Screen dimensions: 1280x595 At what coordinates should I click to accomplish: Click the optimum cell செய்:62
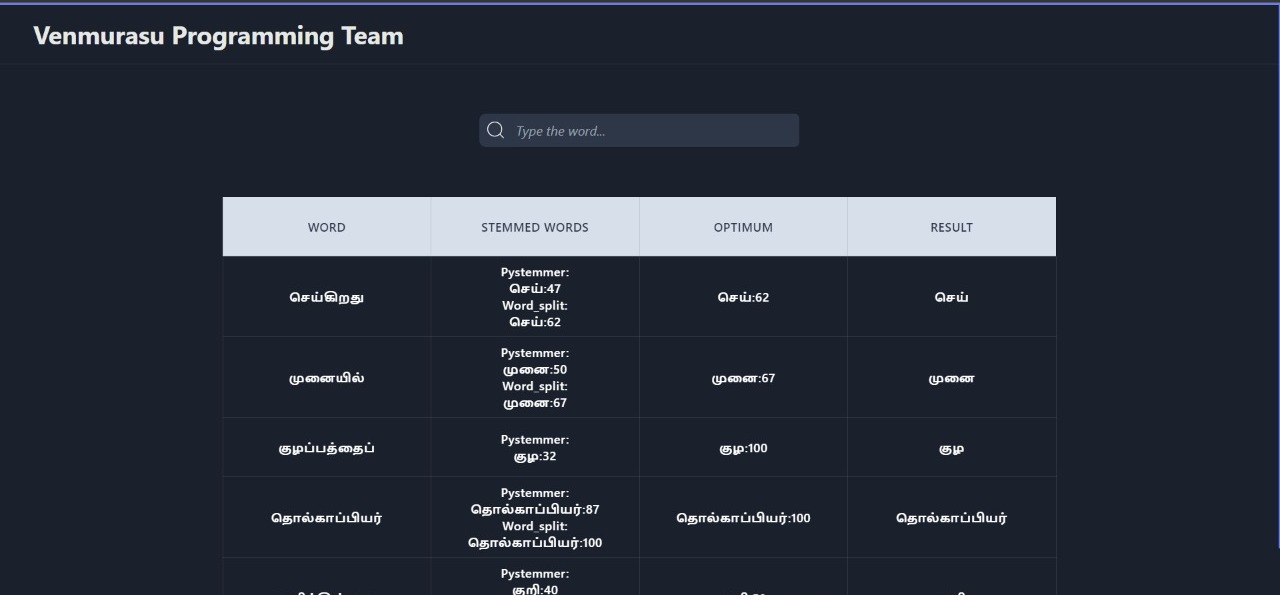(x=743, y=297)
